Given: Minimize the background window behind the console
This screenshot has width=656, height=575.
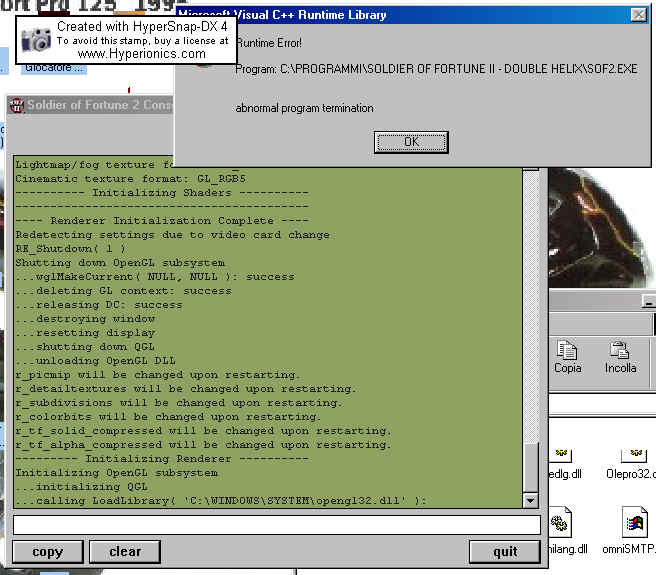Looking at the screenshot, I should (648, 301).
